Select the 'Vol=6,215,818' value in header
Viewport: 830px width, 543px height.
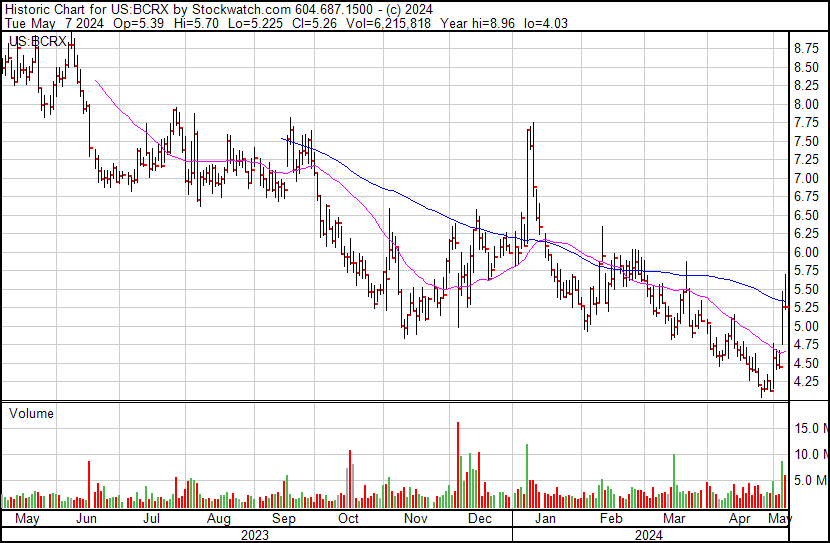(x=388, y=23)
